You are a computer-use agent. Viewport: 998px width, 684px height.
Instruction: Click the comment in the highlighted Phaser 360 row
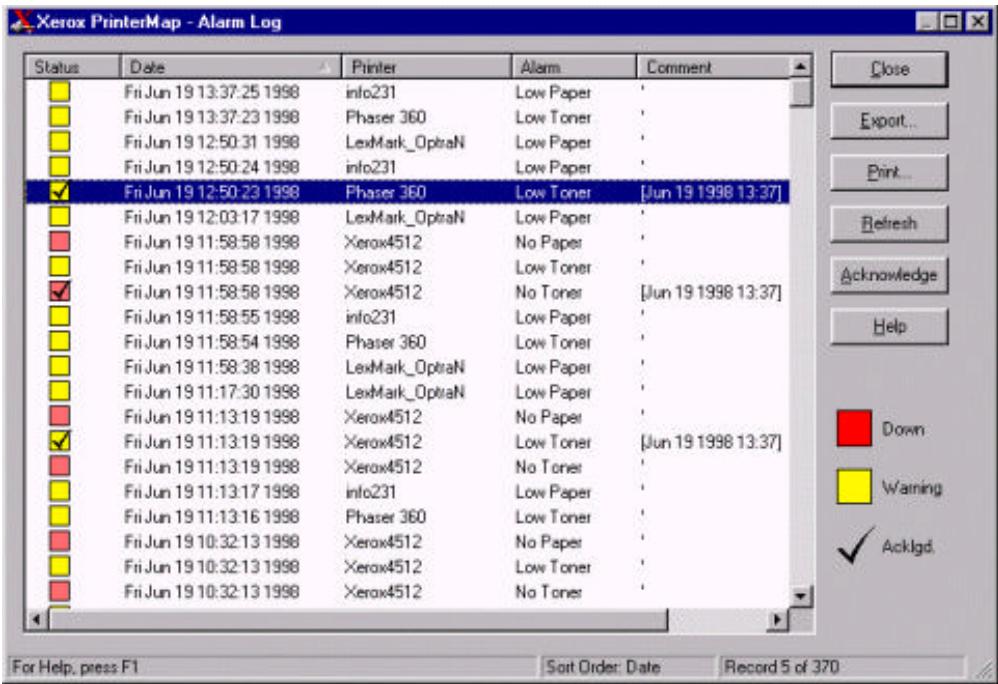tap(711, 192)
